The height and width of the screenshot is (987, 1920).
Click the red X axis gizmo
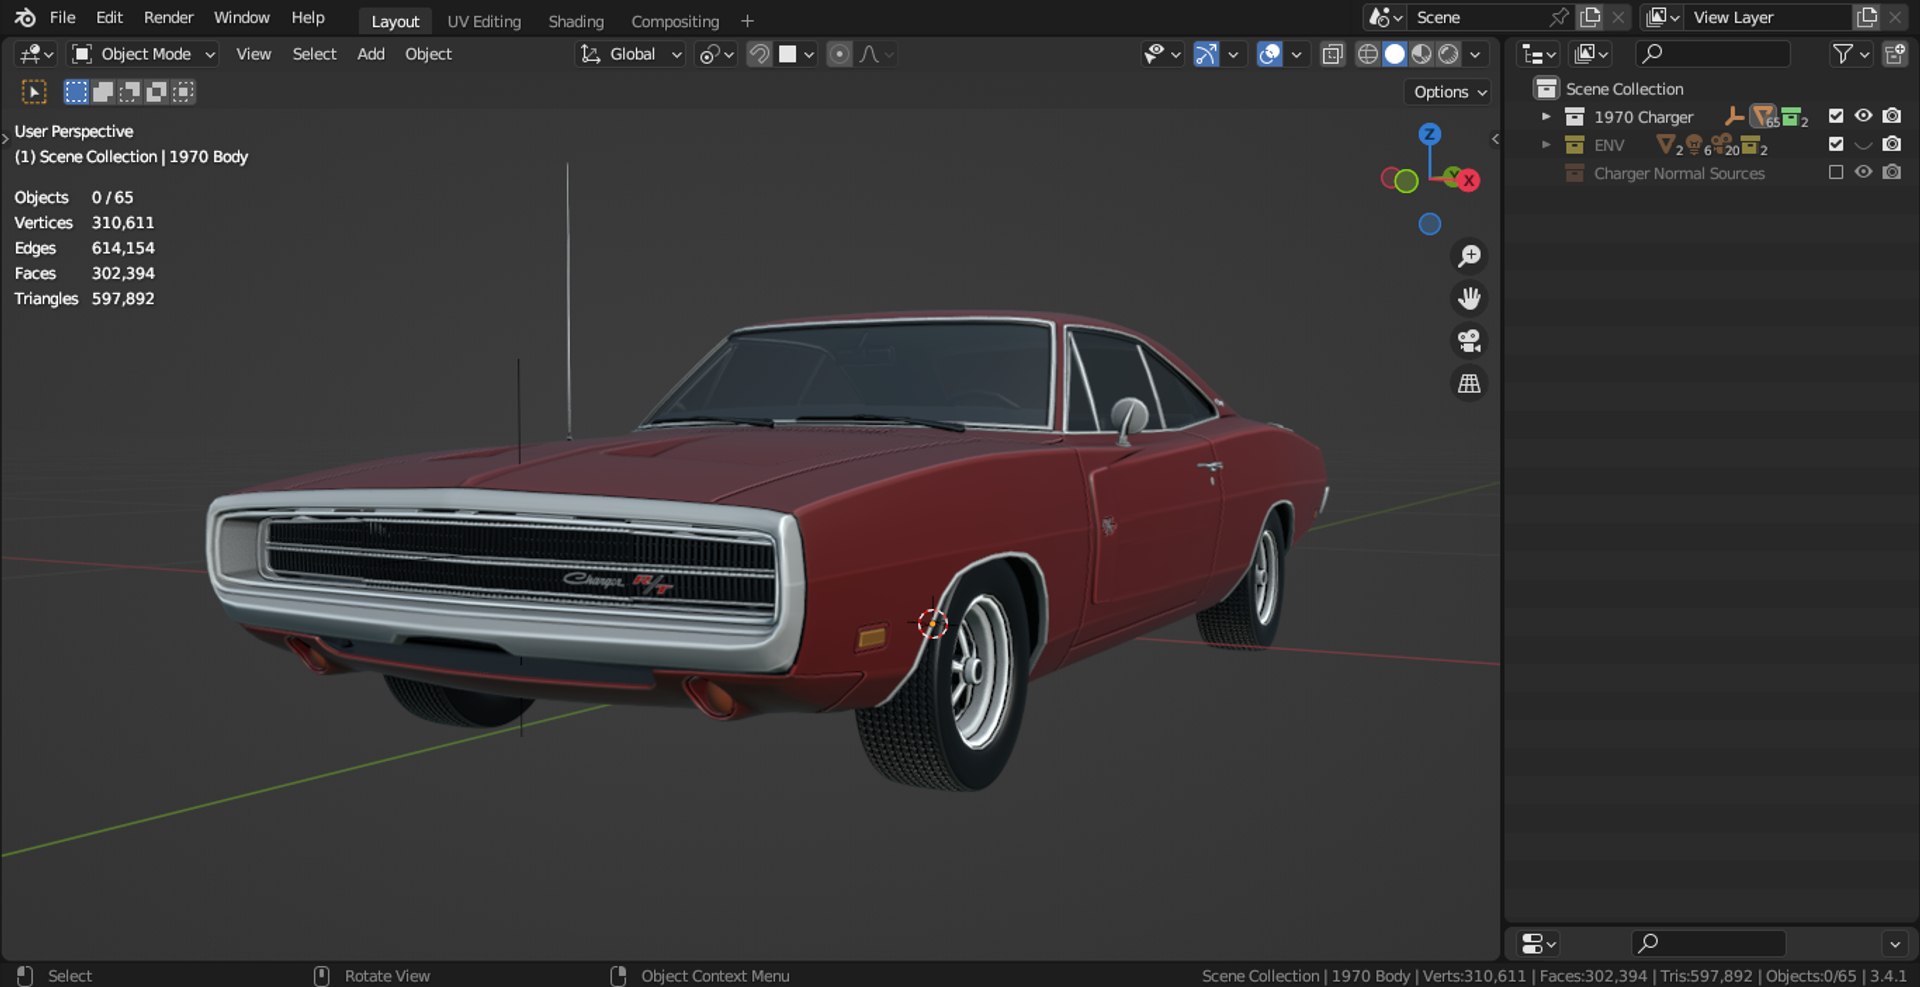click(1468, 180)
